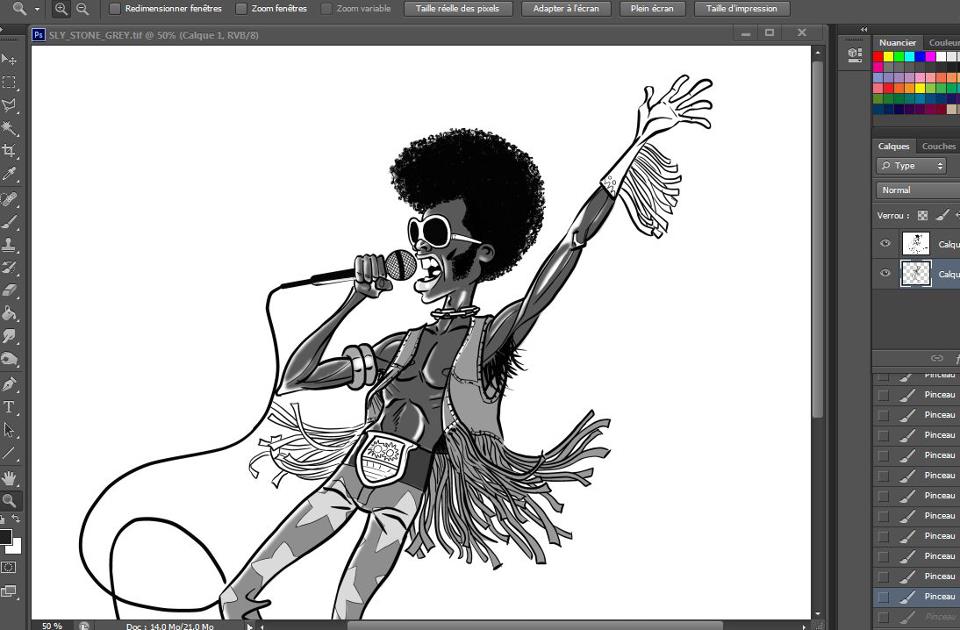Choose the Eraser tool
960x630 pixels.
tap(10, 291)
